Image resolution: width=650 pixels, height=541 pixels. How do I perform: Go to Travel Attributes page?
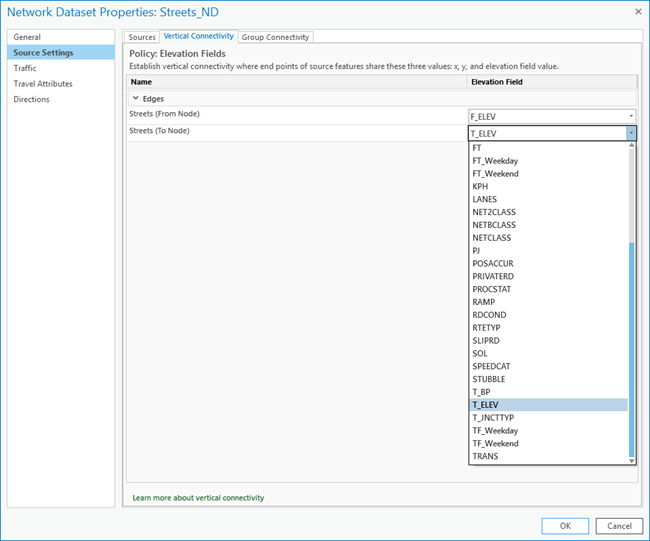tap(43, 84)
